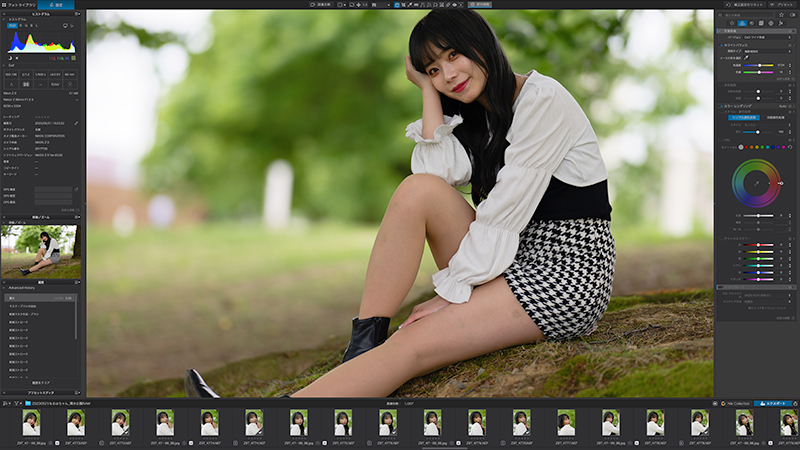800x450 pixels.
Task: Open the zoom level dropdown in top toolbar
Action: click(x=381, y=5)
